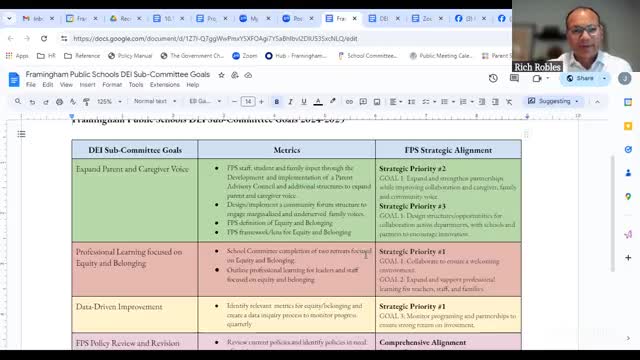
Task: Open the Policy Manual bookmark
Action: click(x=130, y=56)
